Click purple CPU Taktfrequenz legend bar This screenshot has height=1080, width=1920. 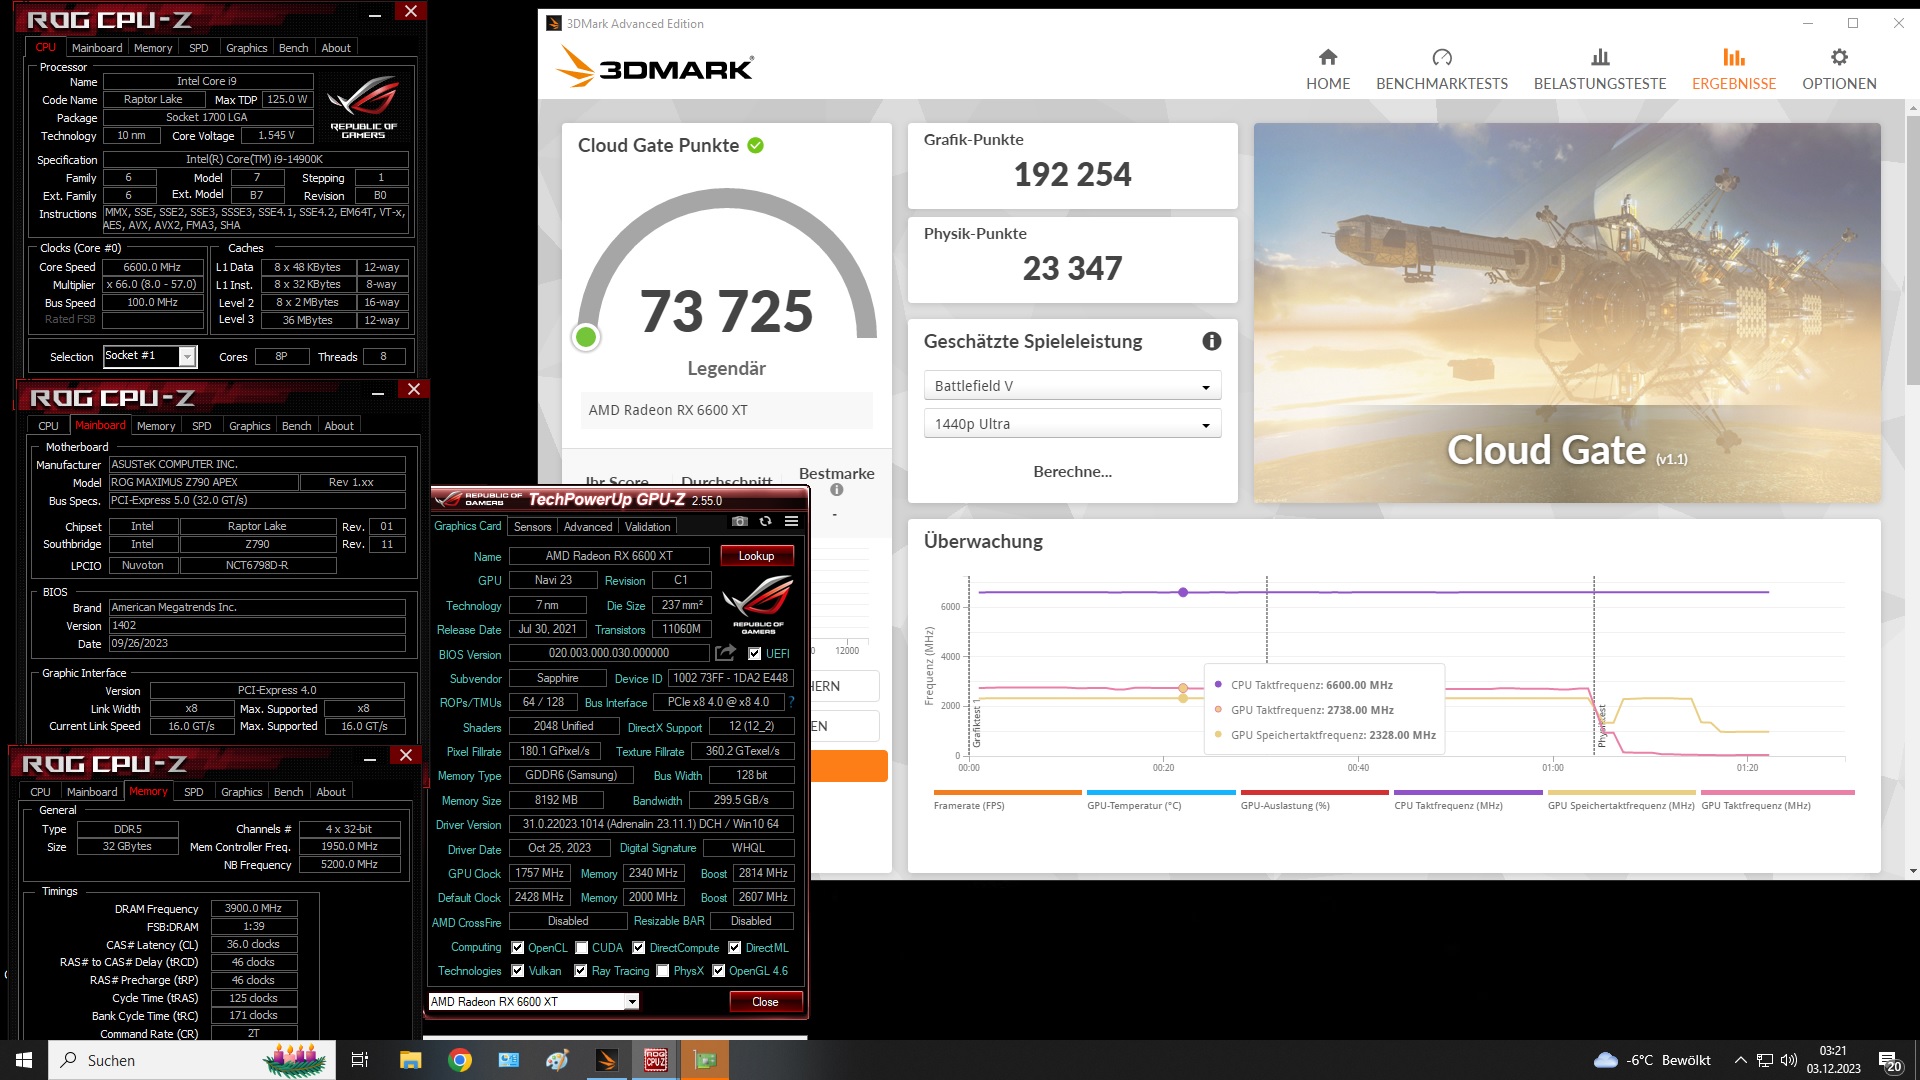(x=1468, y=793)
